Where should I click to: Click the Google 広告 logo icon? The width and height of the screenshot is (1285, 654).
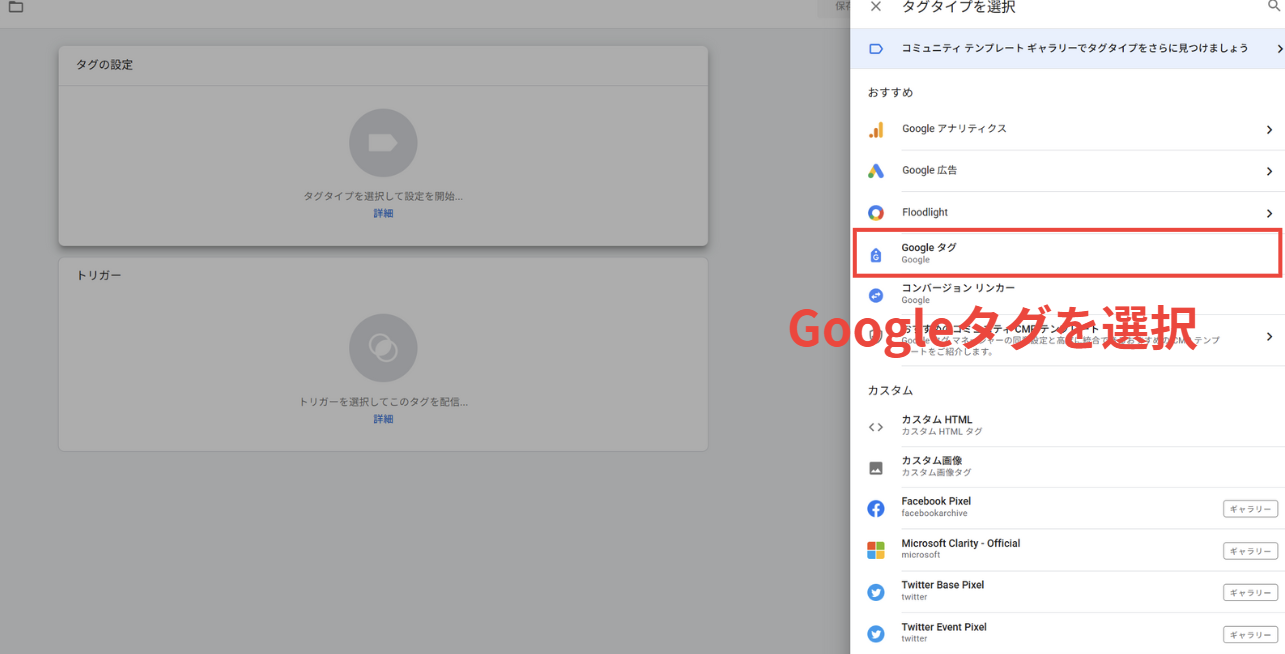[x=876, y=171]
